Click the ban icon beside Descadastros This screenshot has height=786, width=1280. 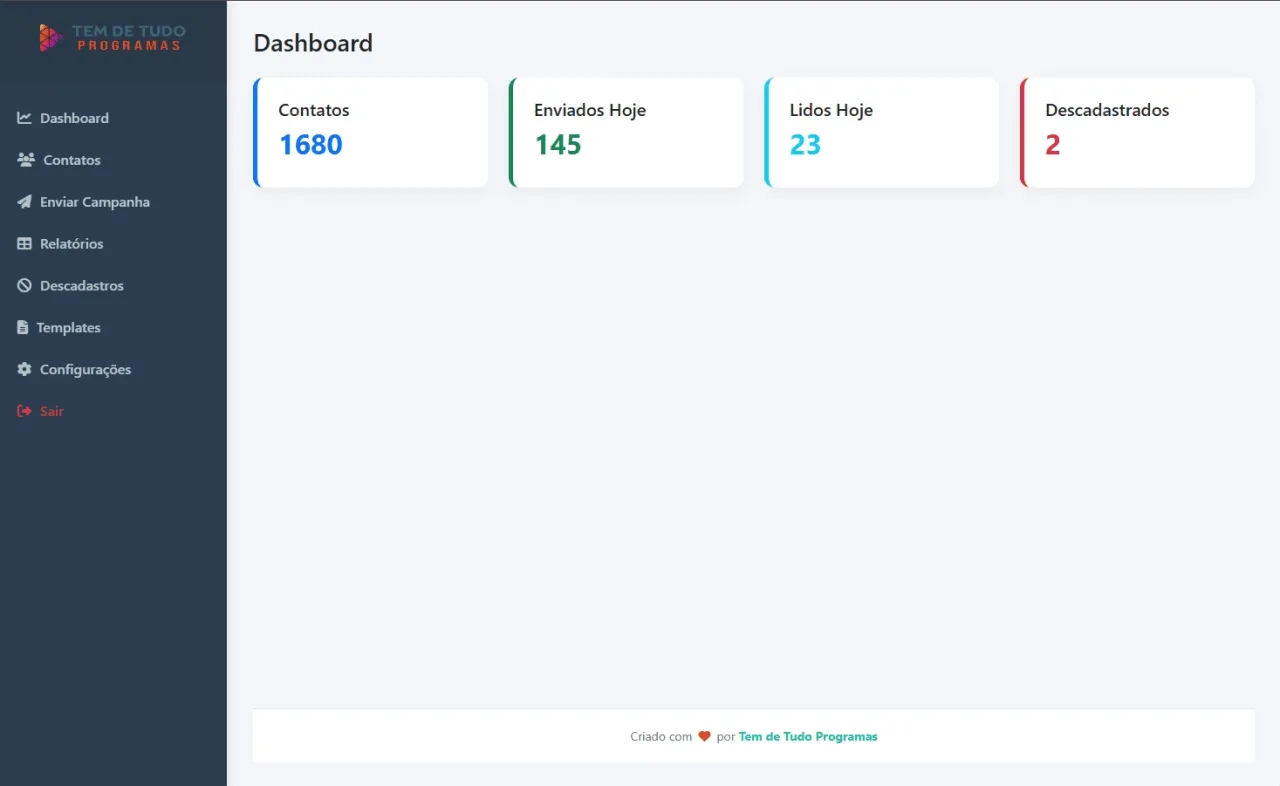pos(24,286)
